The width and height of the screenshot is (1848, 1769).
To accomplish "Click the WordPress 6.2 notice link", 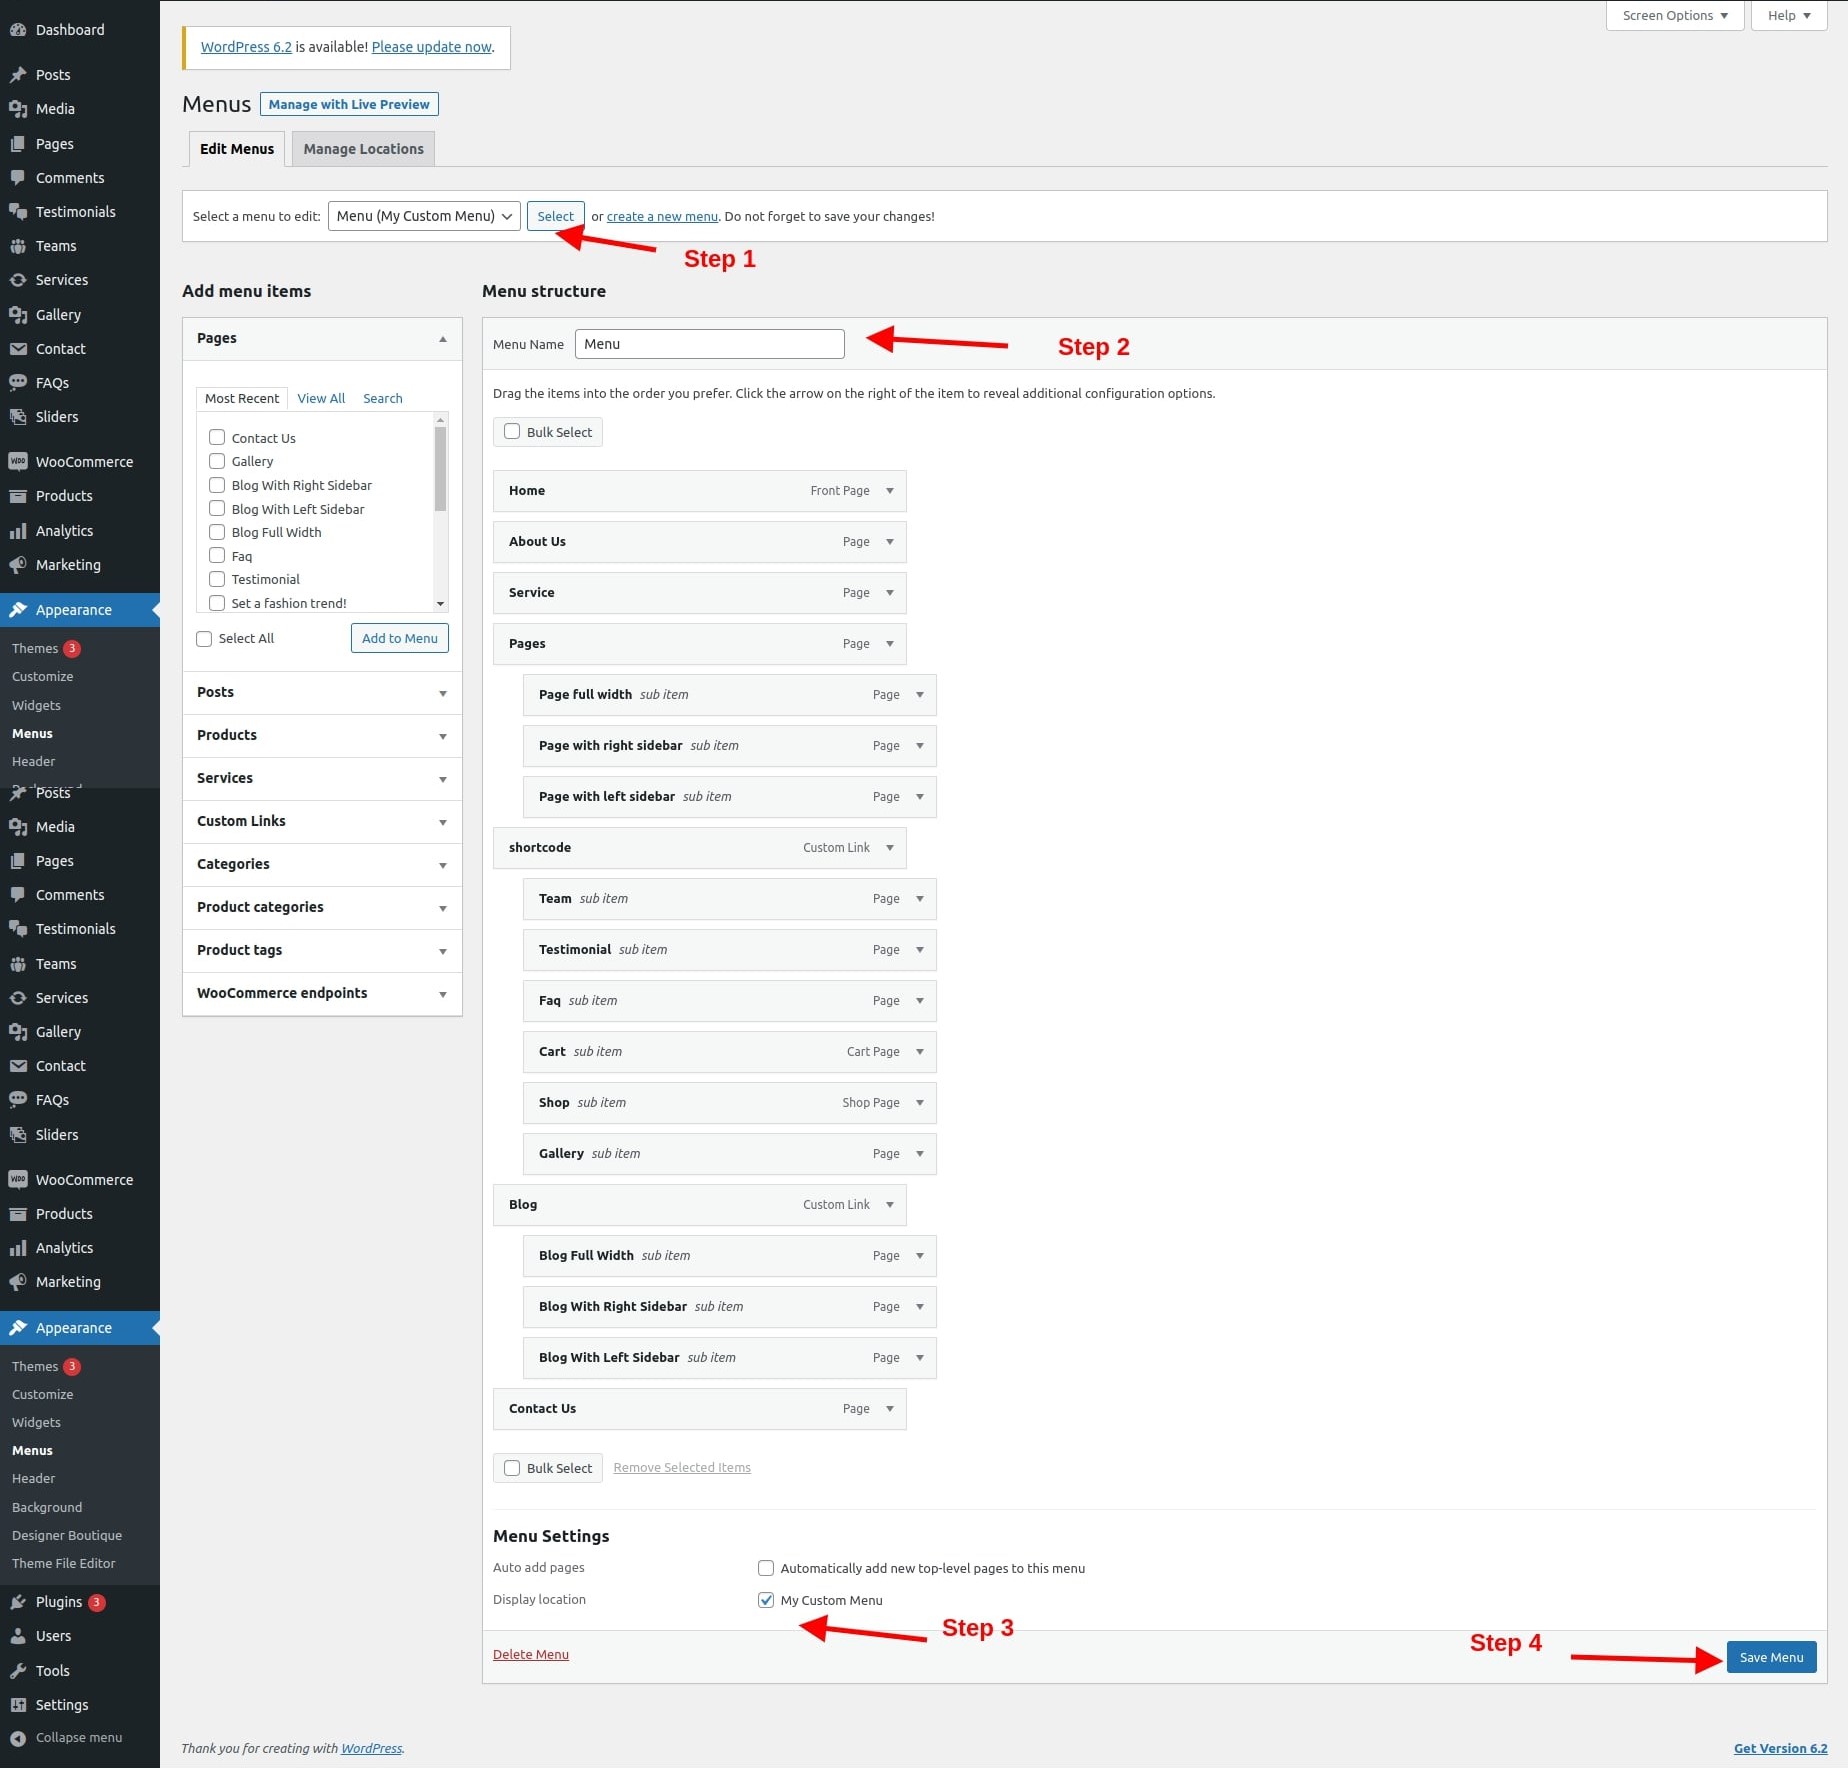I will [x=246, y=47].
